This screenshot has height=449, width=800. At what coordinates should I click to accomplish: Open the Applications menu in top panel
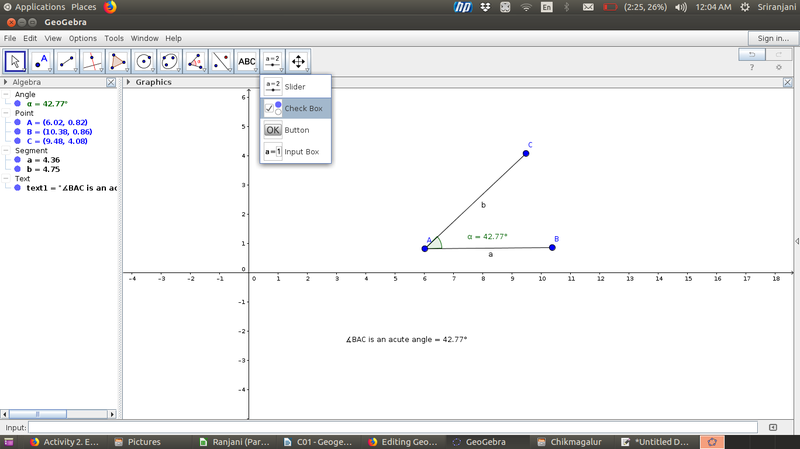coord(34,7)
